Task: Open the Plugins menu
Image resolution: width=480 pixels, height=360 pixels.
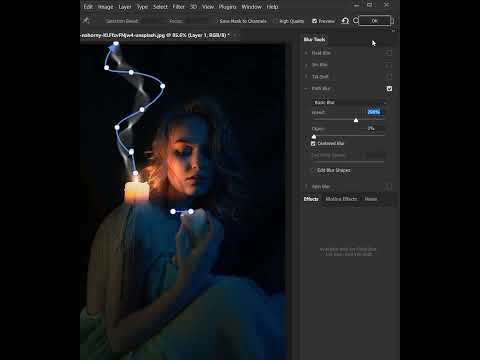Action: (227, 7)
